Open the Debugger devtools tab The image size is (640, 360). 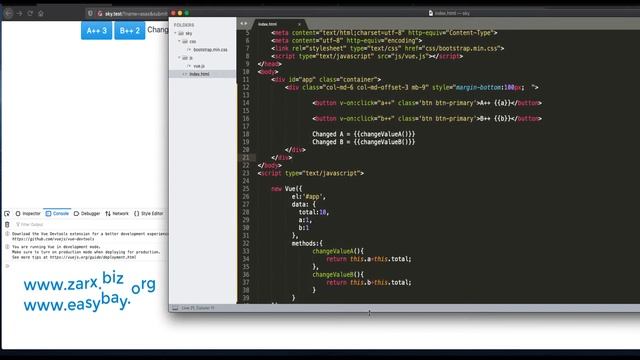click(87, 213)
